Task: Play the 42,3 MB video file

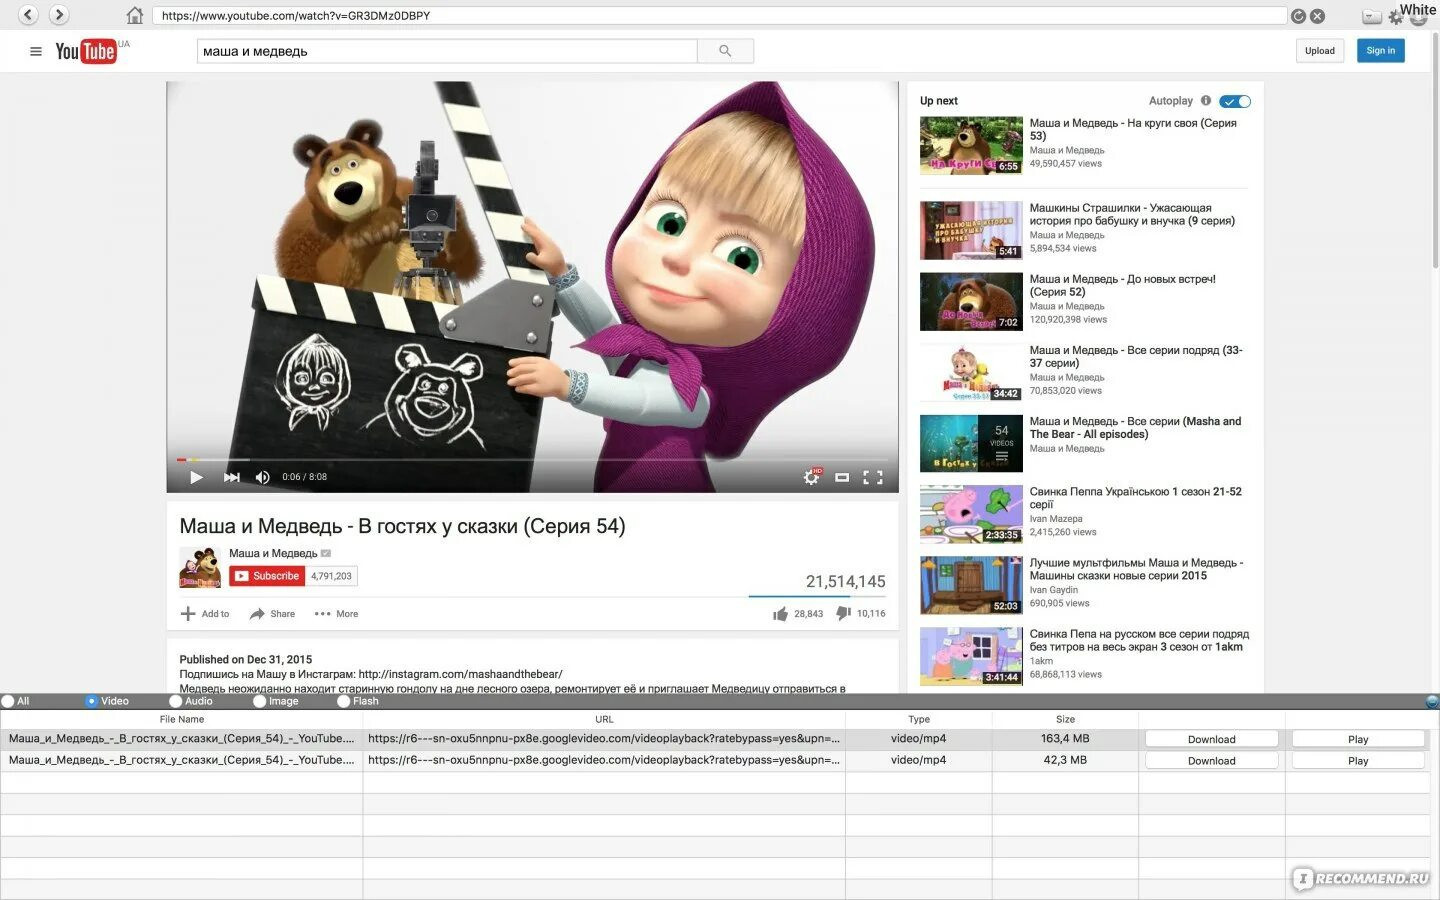Action: point(1358,761)
